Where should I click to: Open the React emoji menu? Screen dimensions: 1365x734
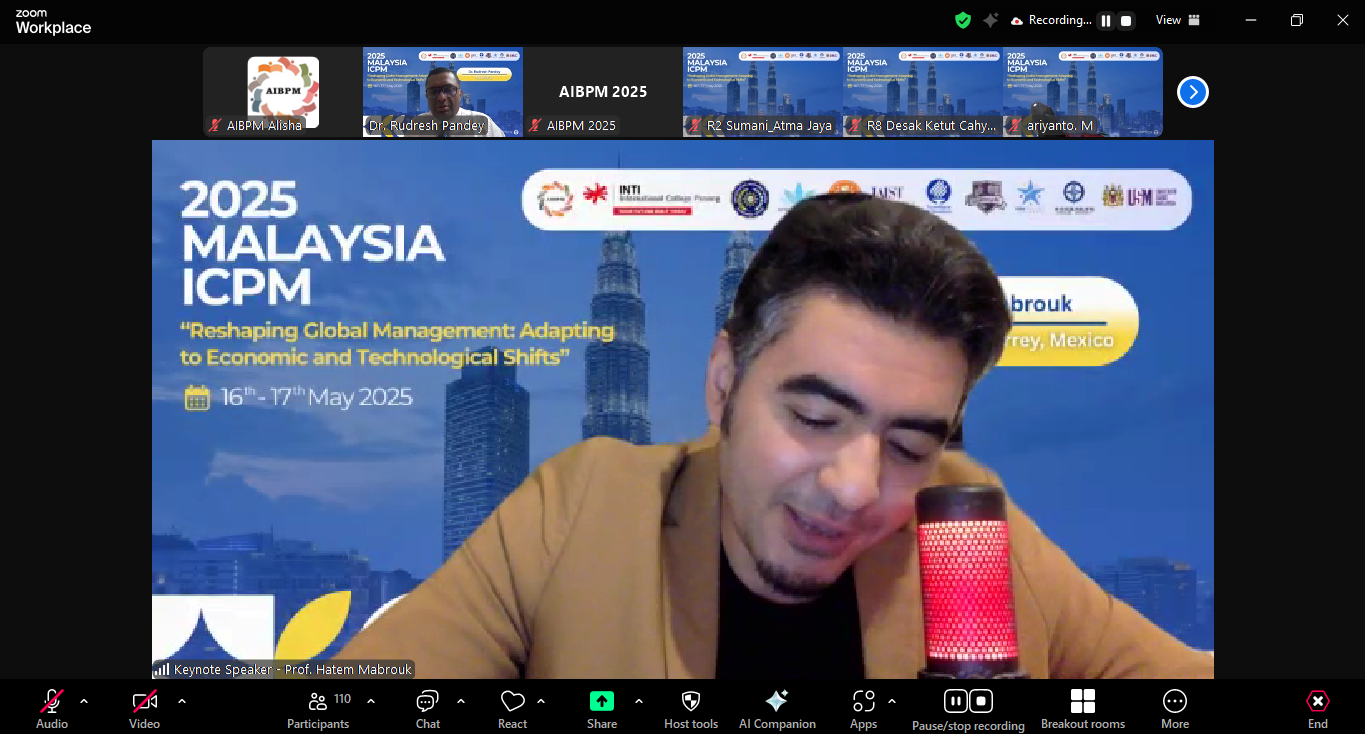coord(513,708)
